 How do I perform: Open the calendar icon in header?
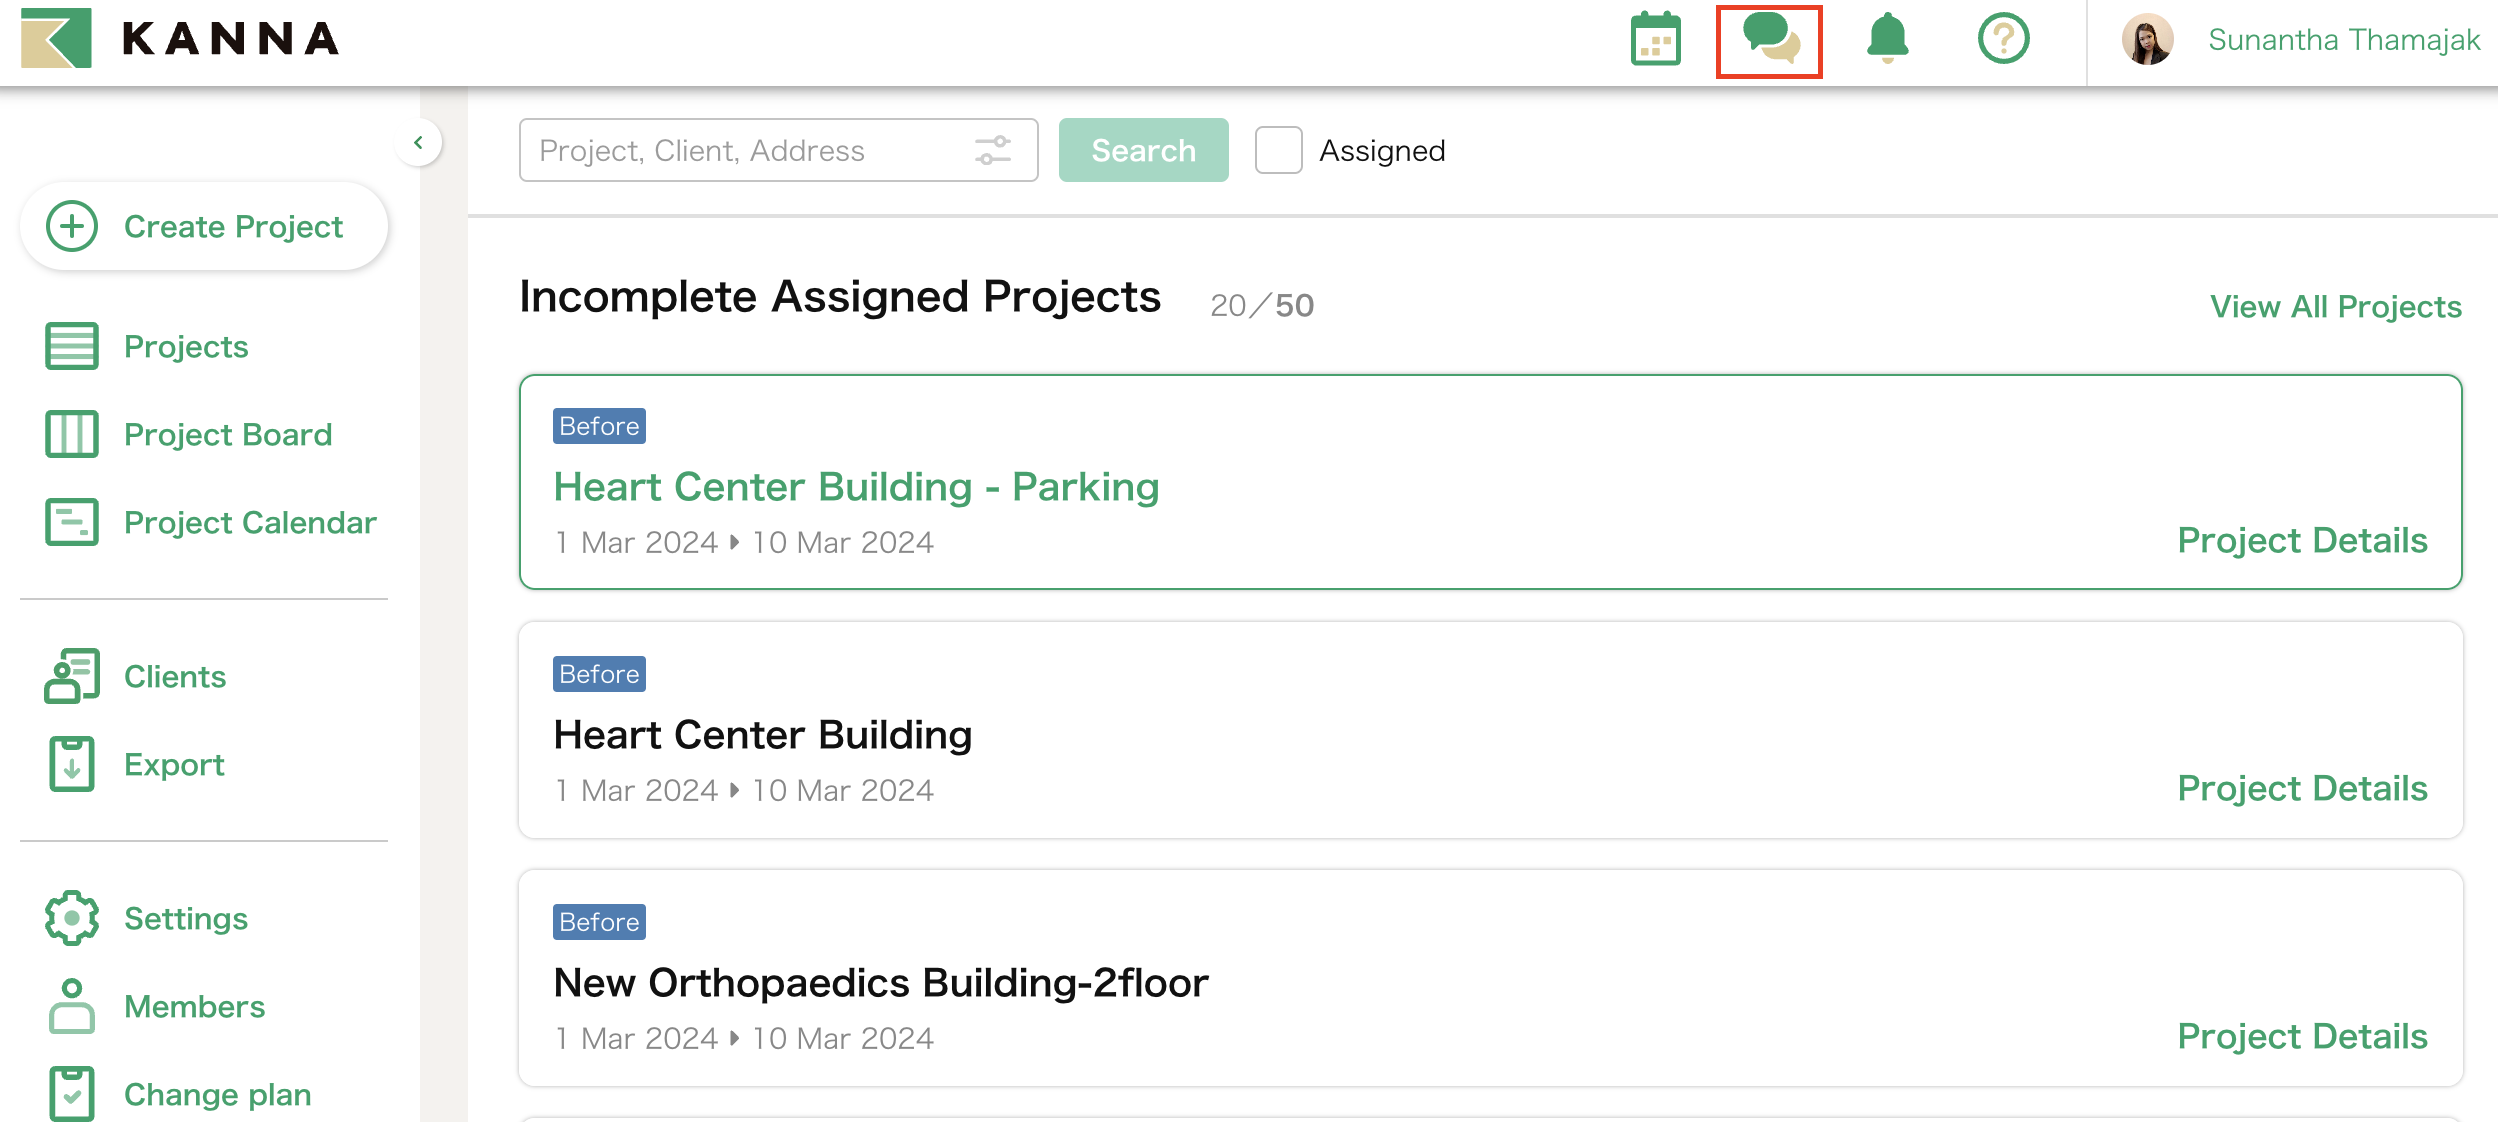1655,40
